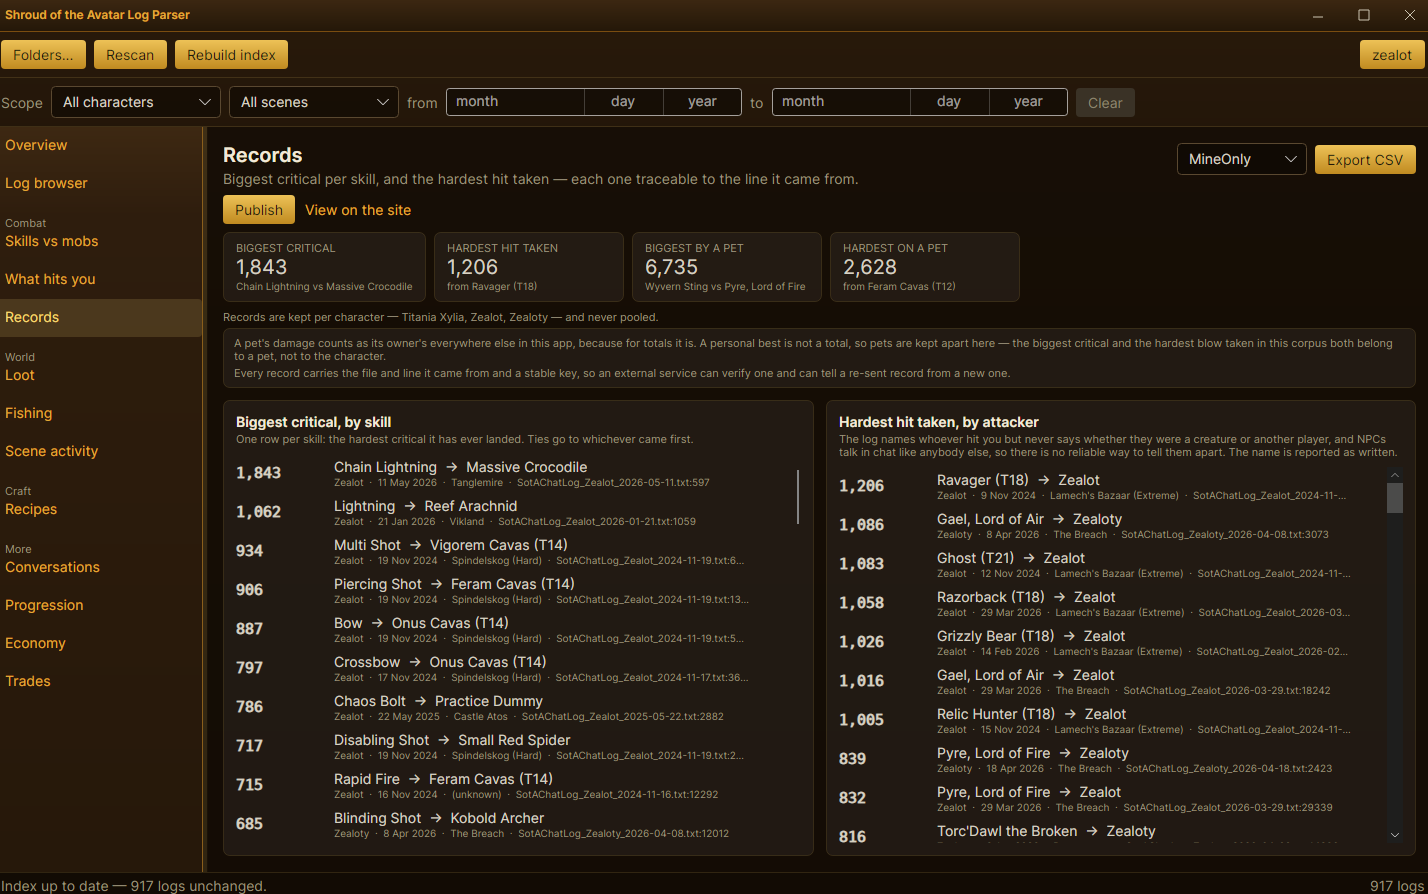This screenshot has height=894, width=1428.
Task: Open the Conversations page
Action: [100, 567]
